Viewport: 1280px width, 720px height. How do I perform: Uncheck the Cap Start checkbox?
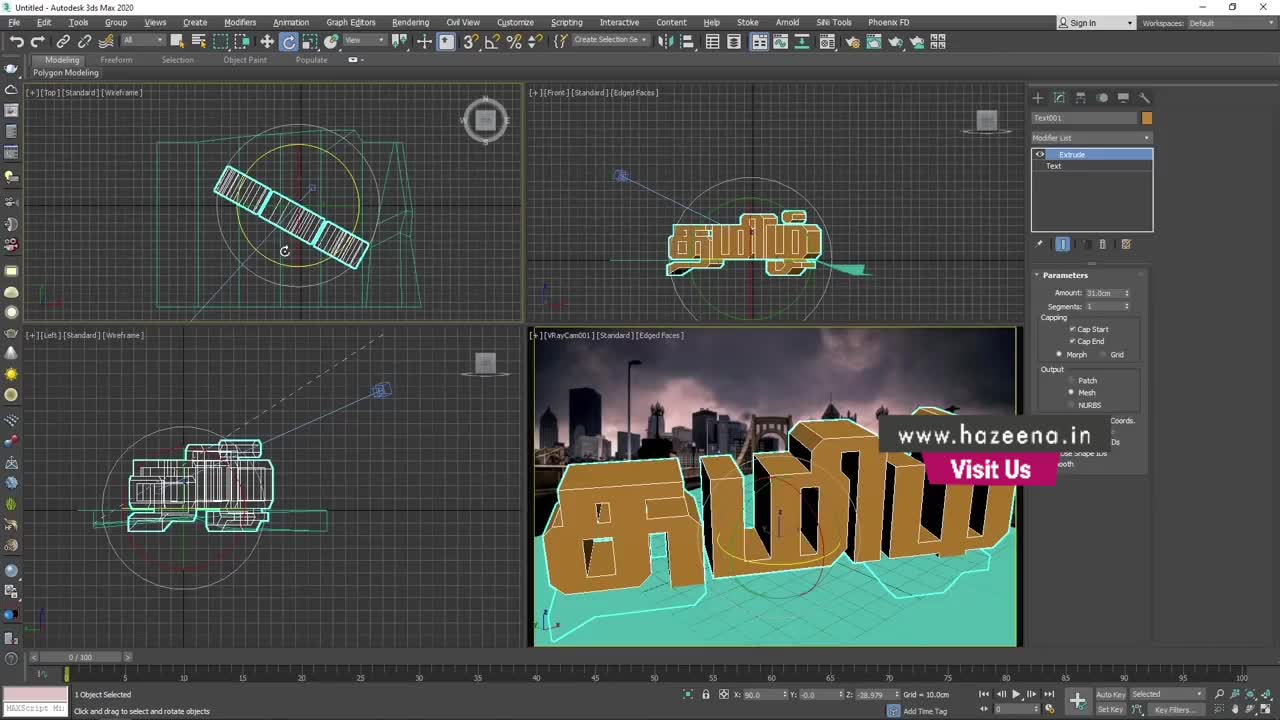[x=1072, y=329]
